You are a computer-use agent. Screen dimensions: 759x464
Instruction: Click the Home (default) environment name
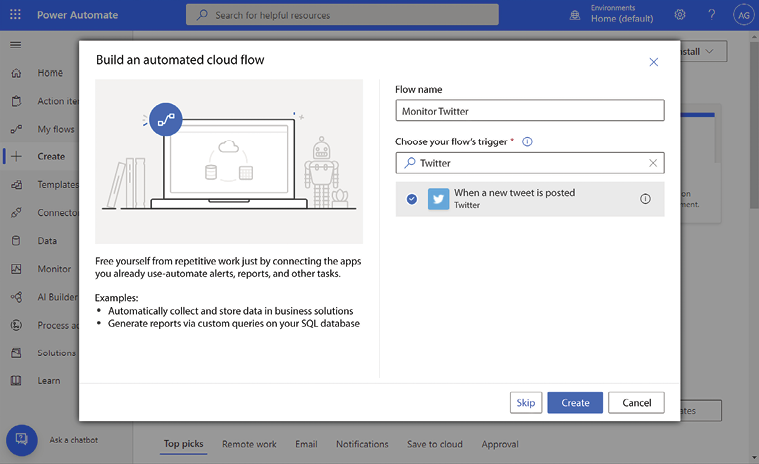[x=622, y=19]
